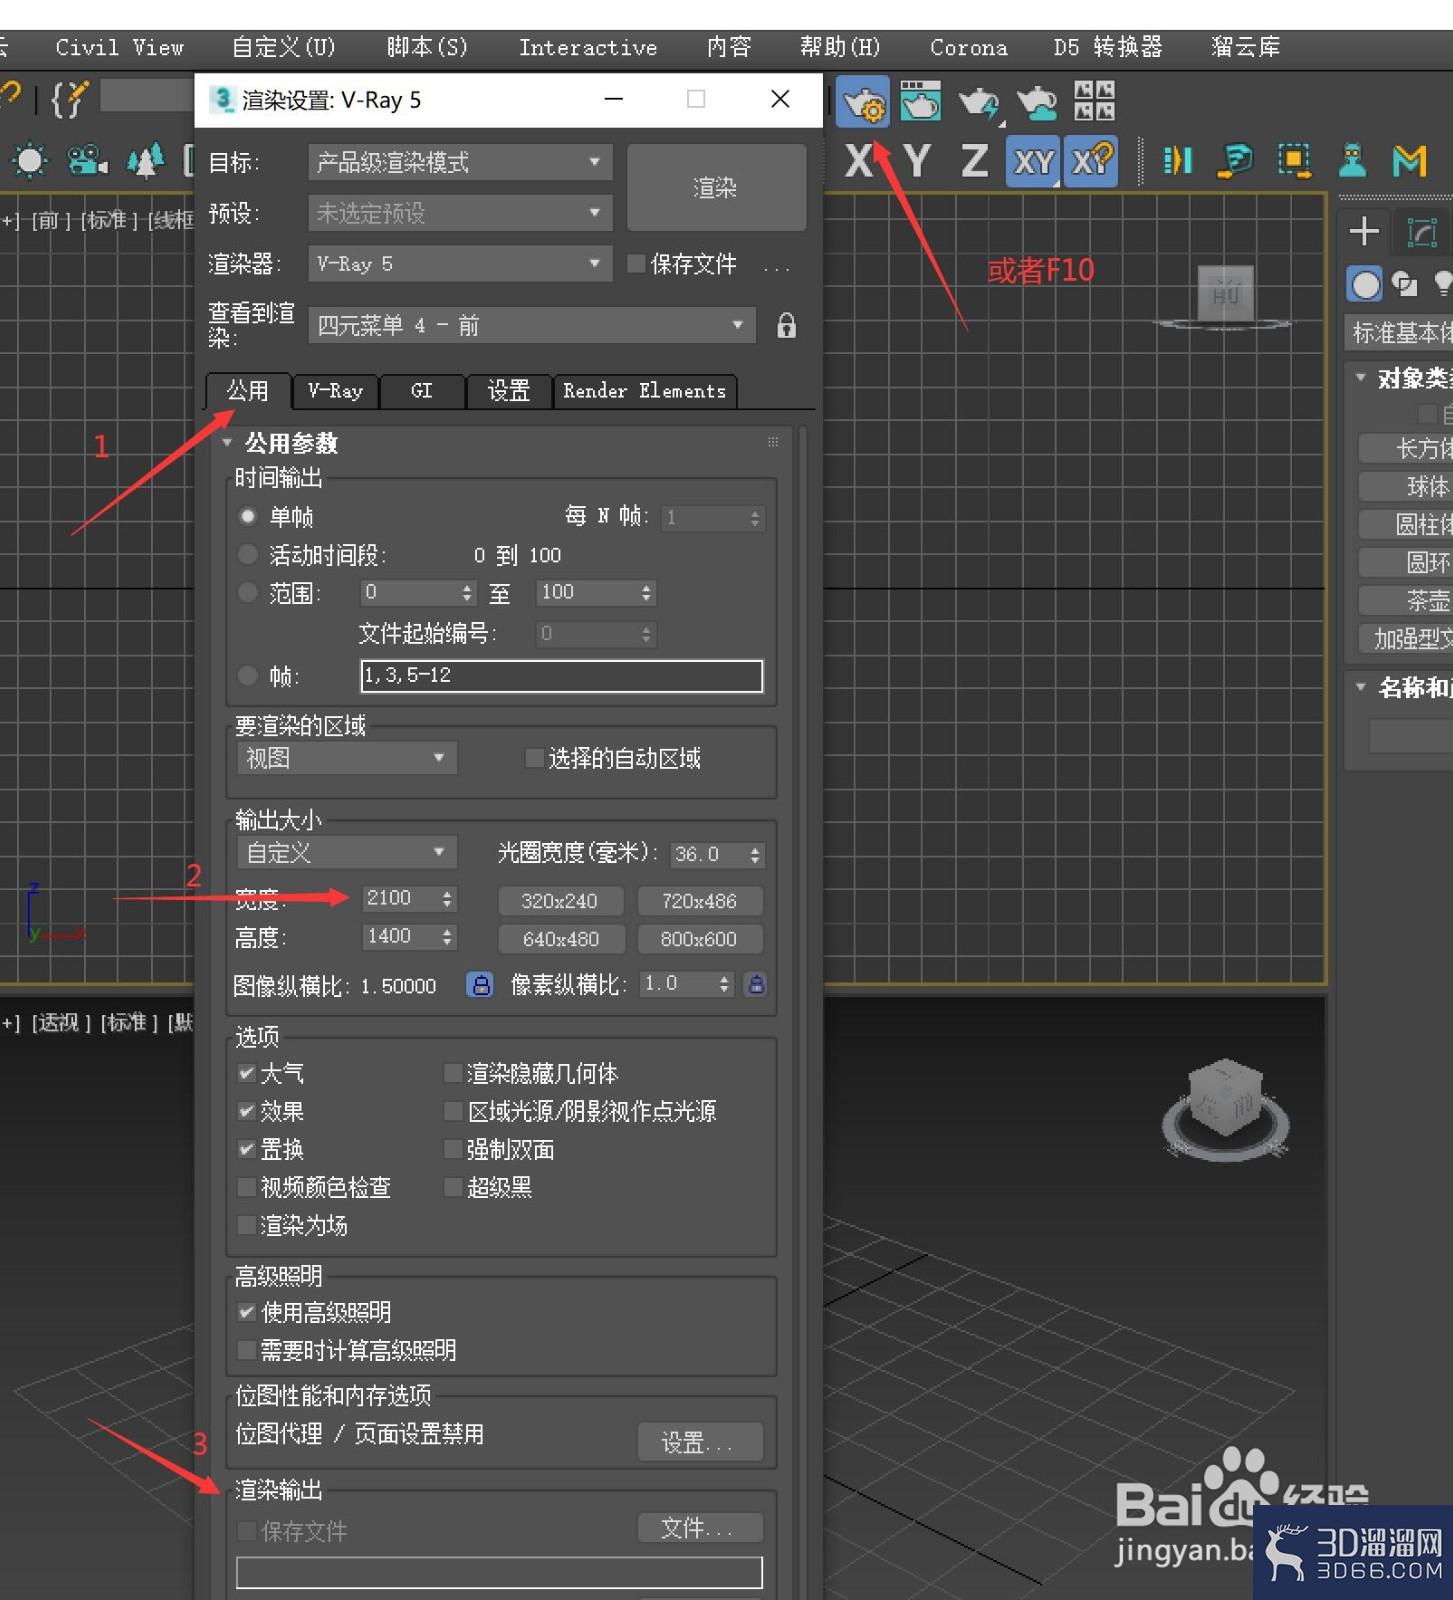The width and height of the screenshot is (1453, 1600).
Task: Click 设置... bitmap proxy button
Action: (699, 1442)
